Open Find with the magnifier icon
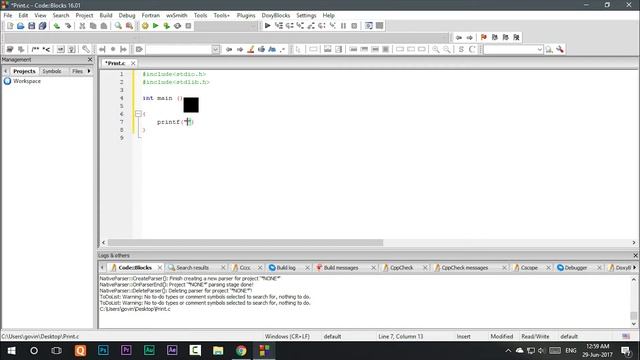This screenshot has height=360, width=640. 118,26
